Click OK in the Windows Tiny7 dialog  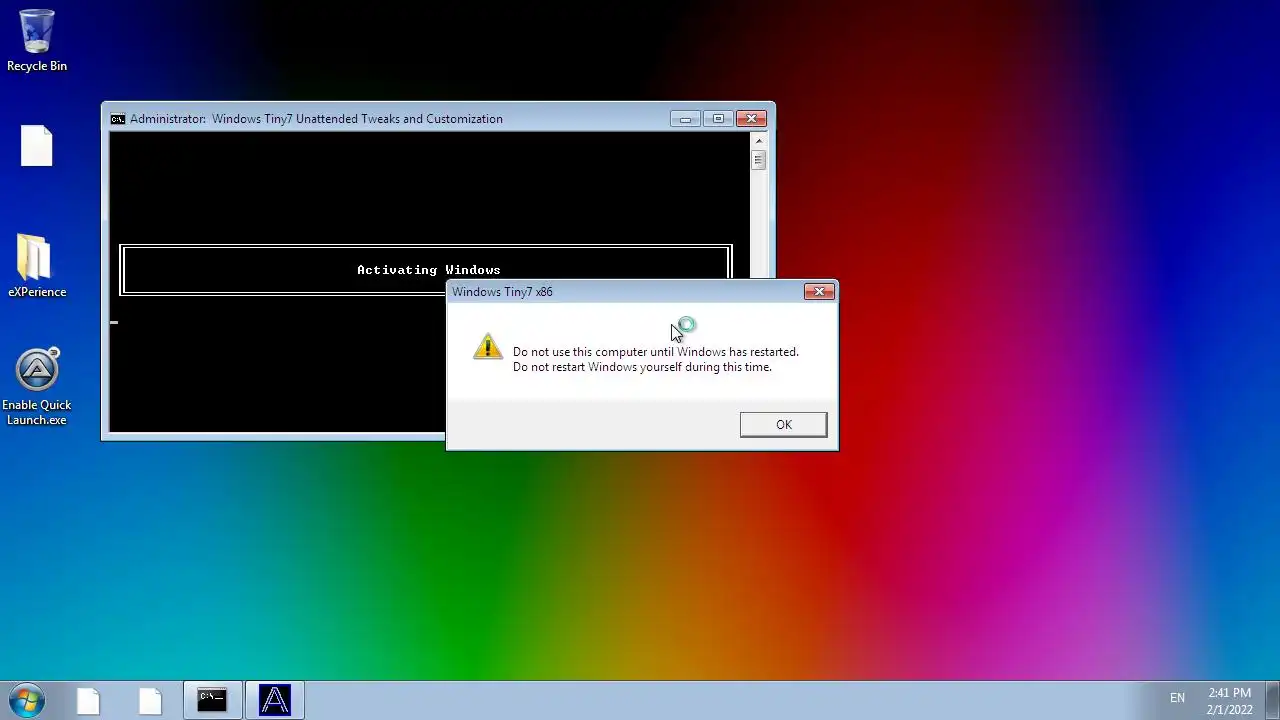(x=783, y=425)
